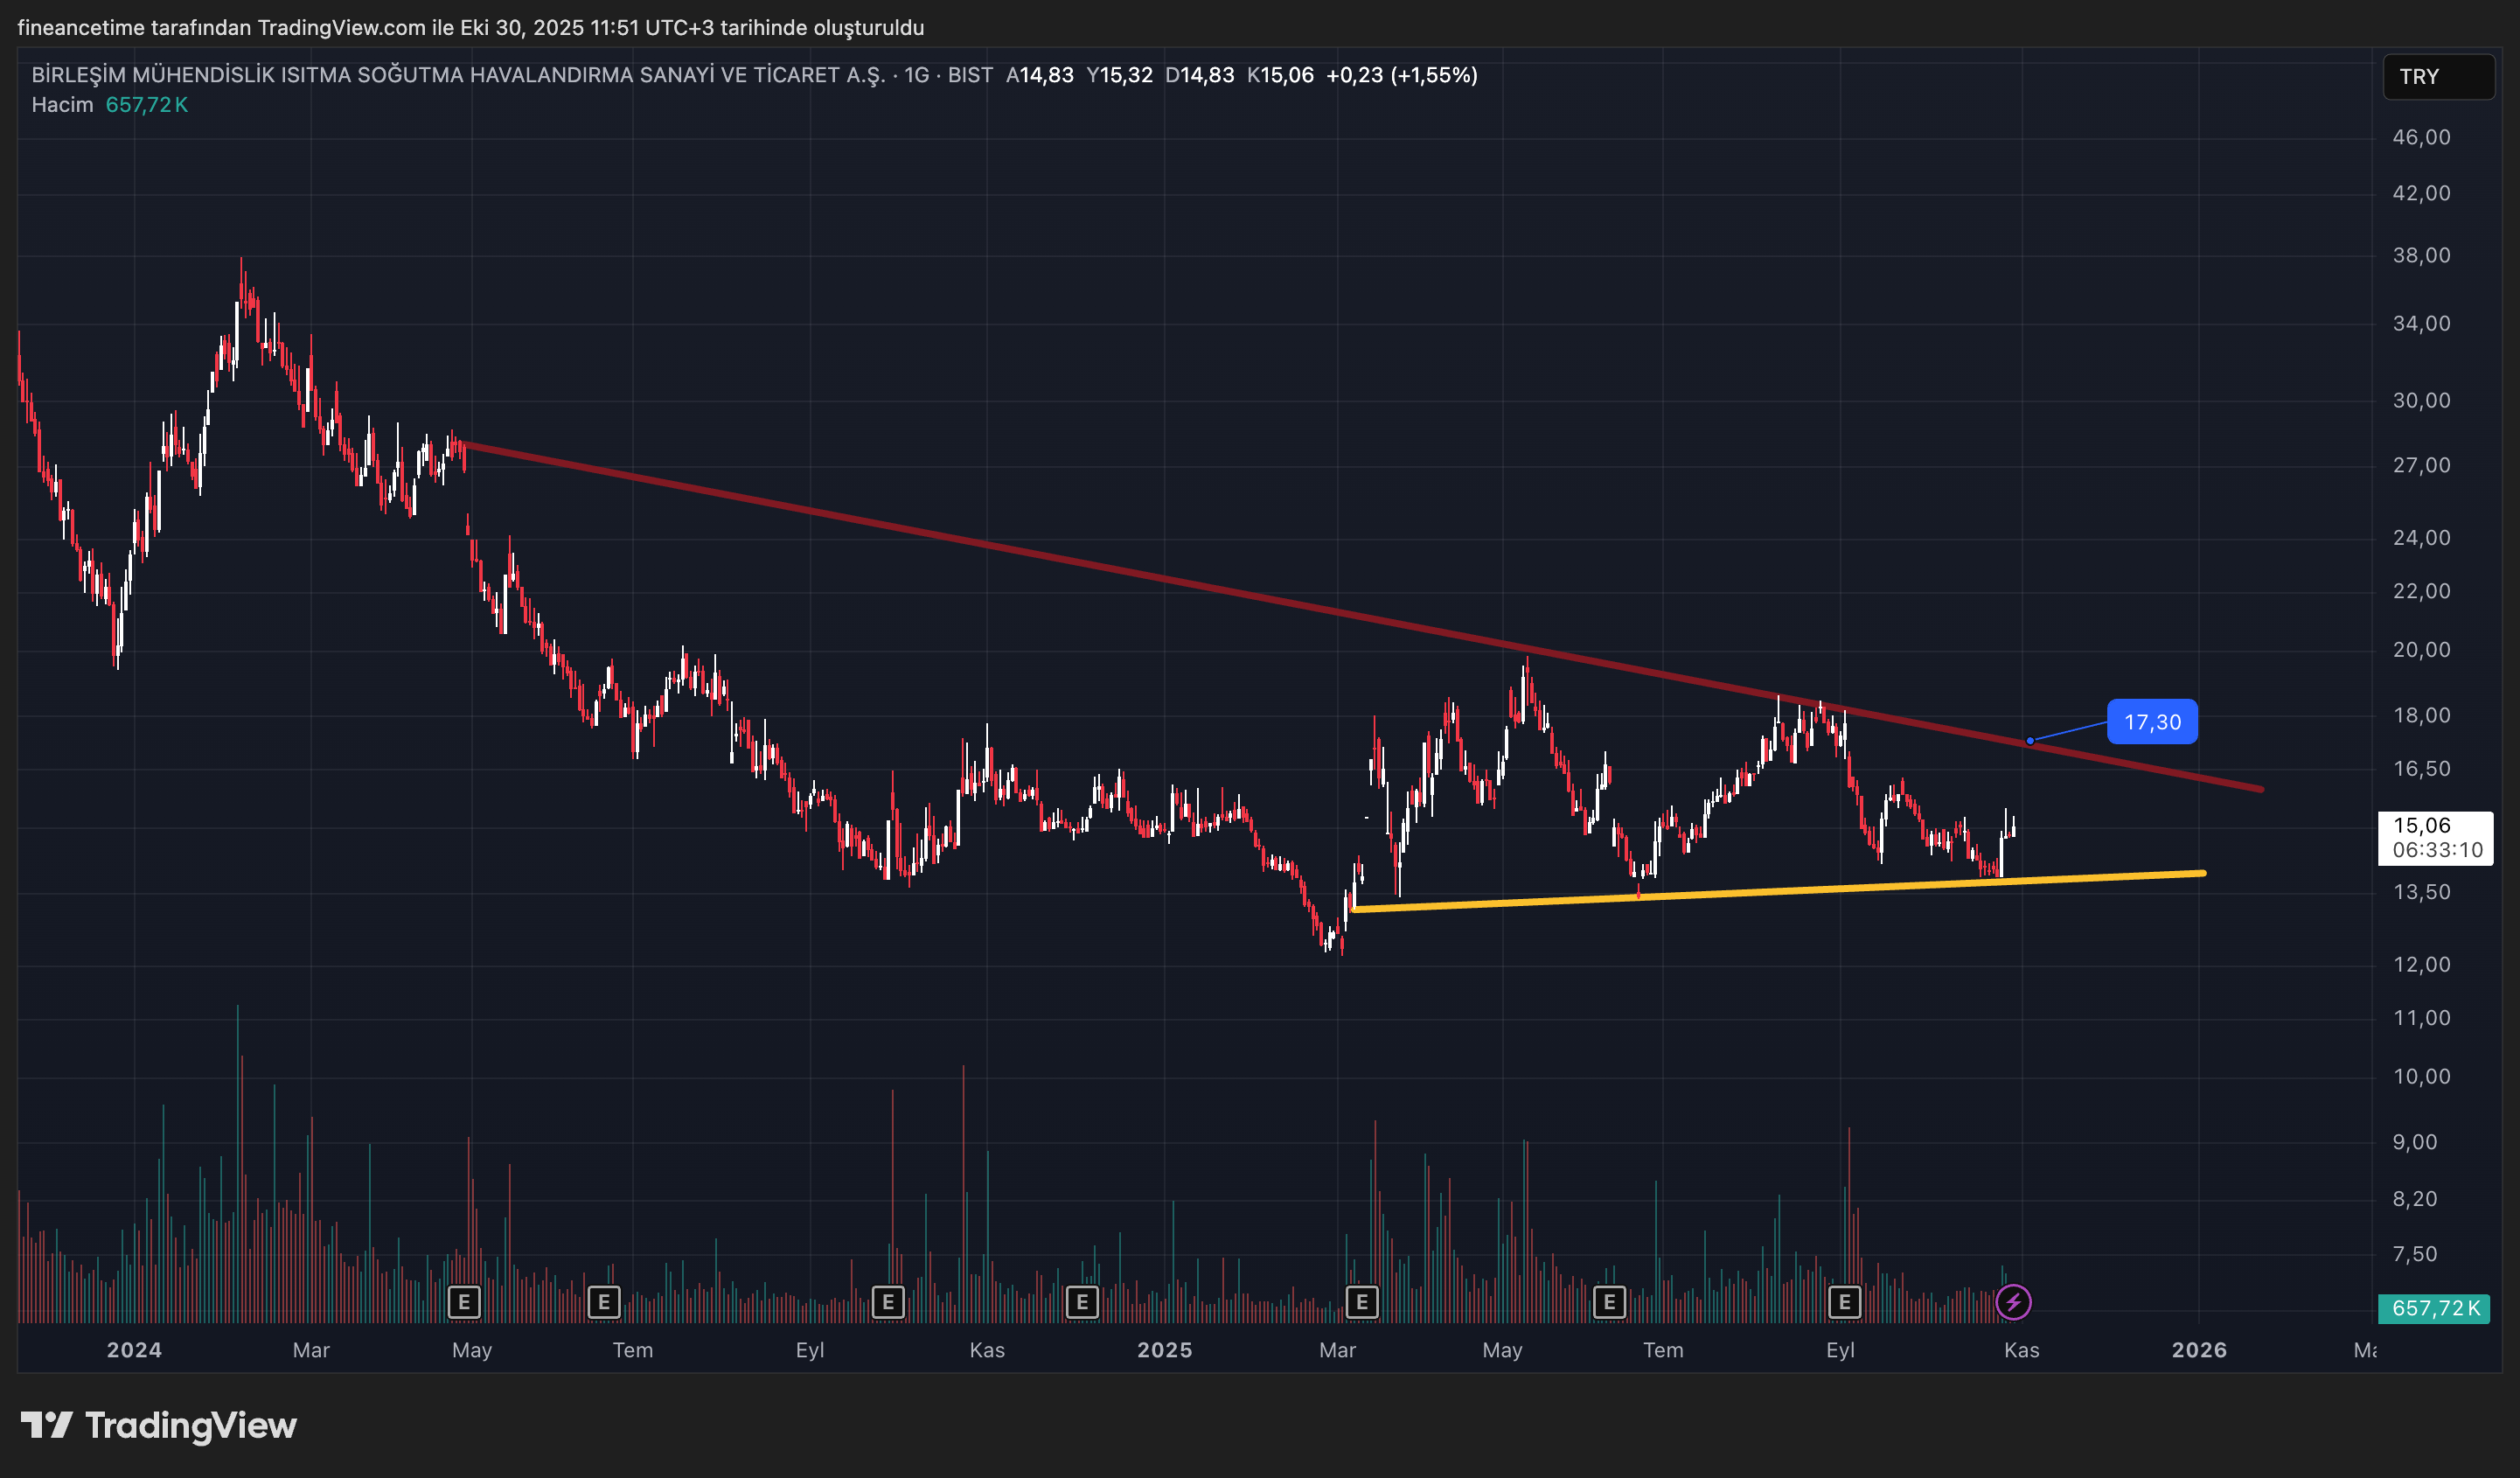Select the dark red descending trendline
The image size is (2520, 1478).
1000,548
